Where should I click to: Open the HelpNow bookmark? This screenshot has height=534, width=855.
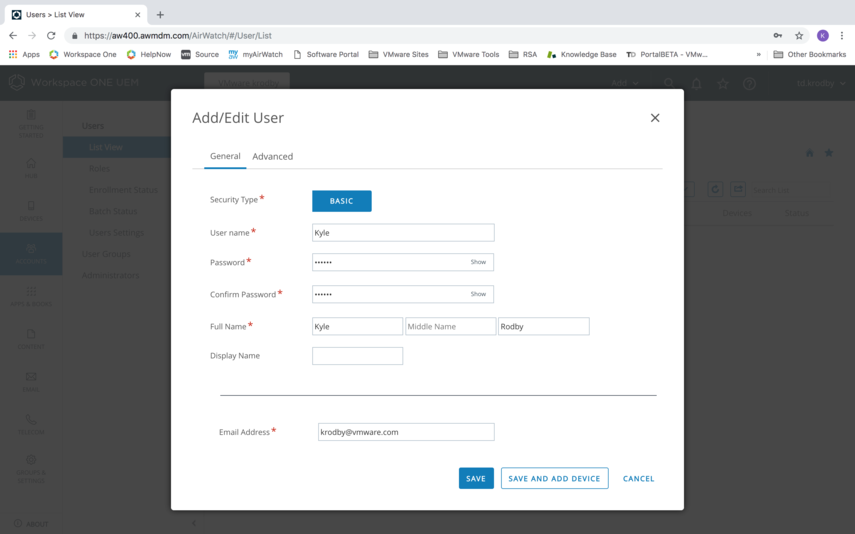tap(147, 55)
